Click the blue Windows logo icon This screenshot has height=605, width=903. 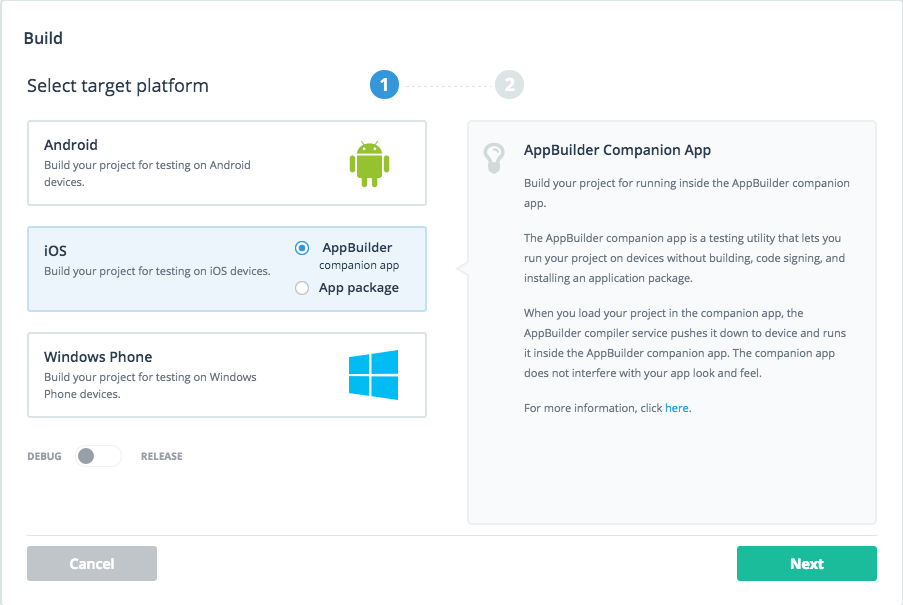click(373, 375)
